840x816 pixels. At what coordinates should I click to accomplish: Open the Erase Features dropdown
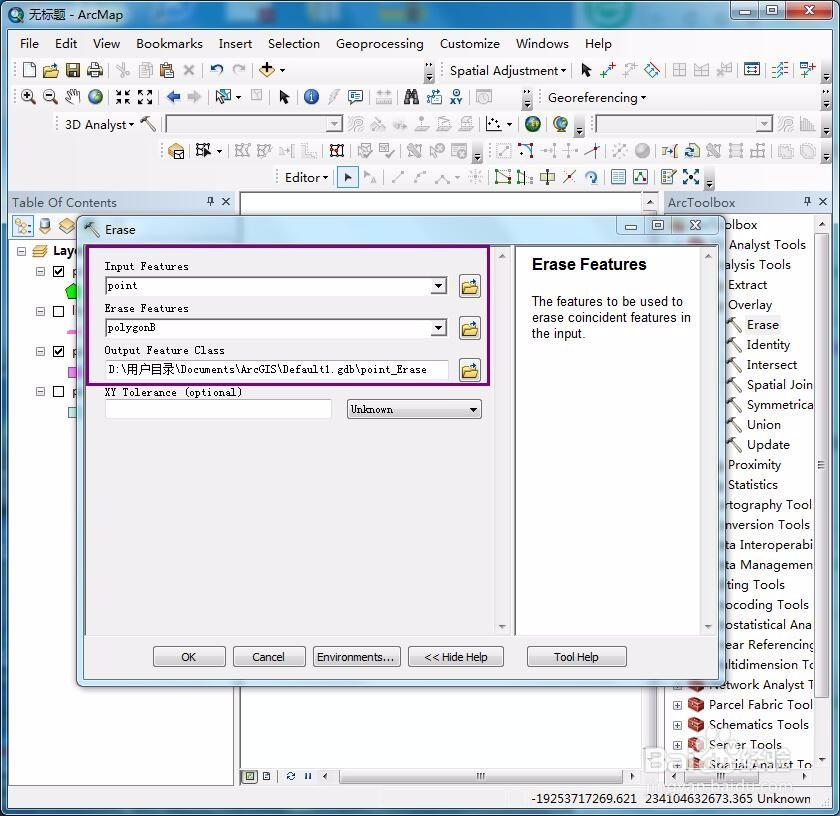pyautogui.click(x=438, y=327)
